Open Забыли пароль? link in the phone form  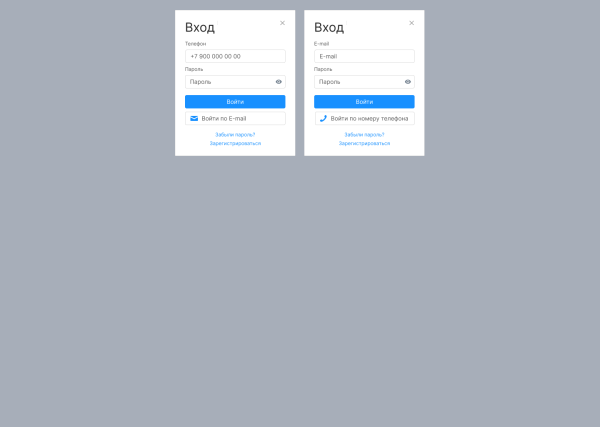235,135
